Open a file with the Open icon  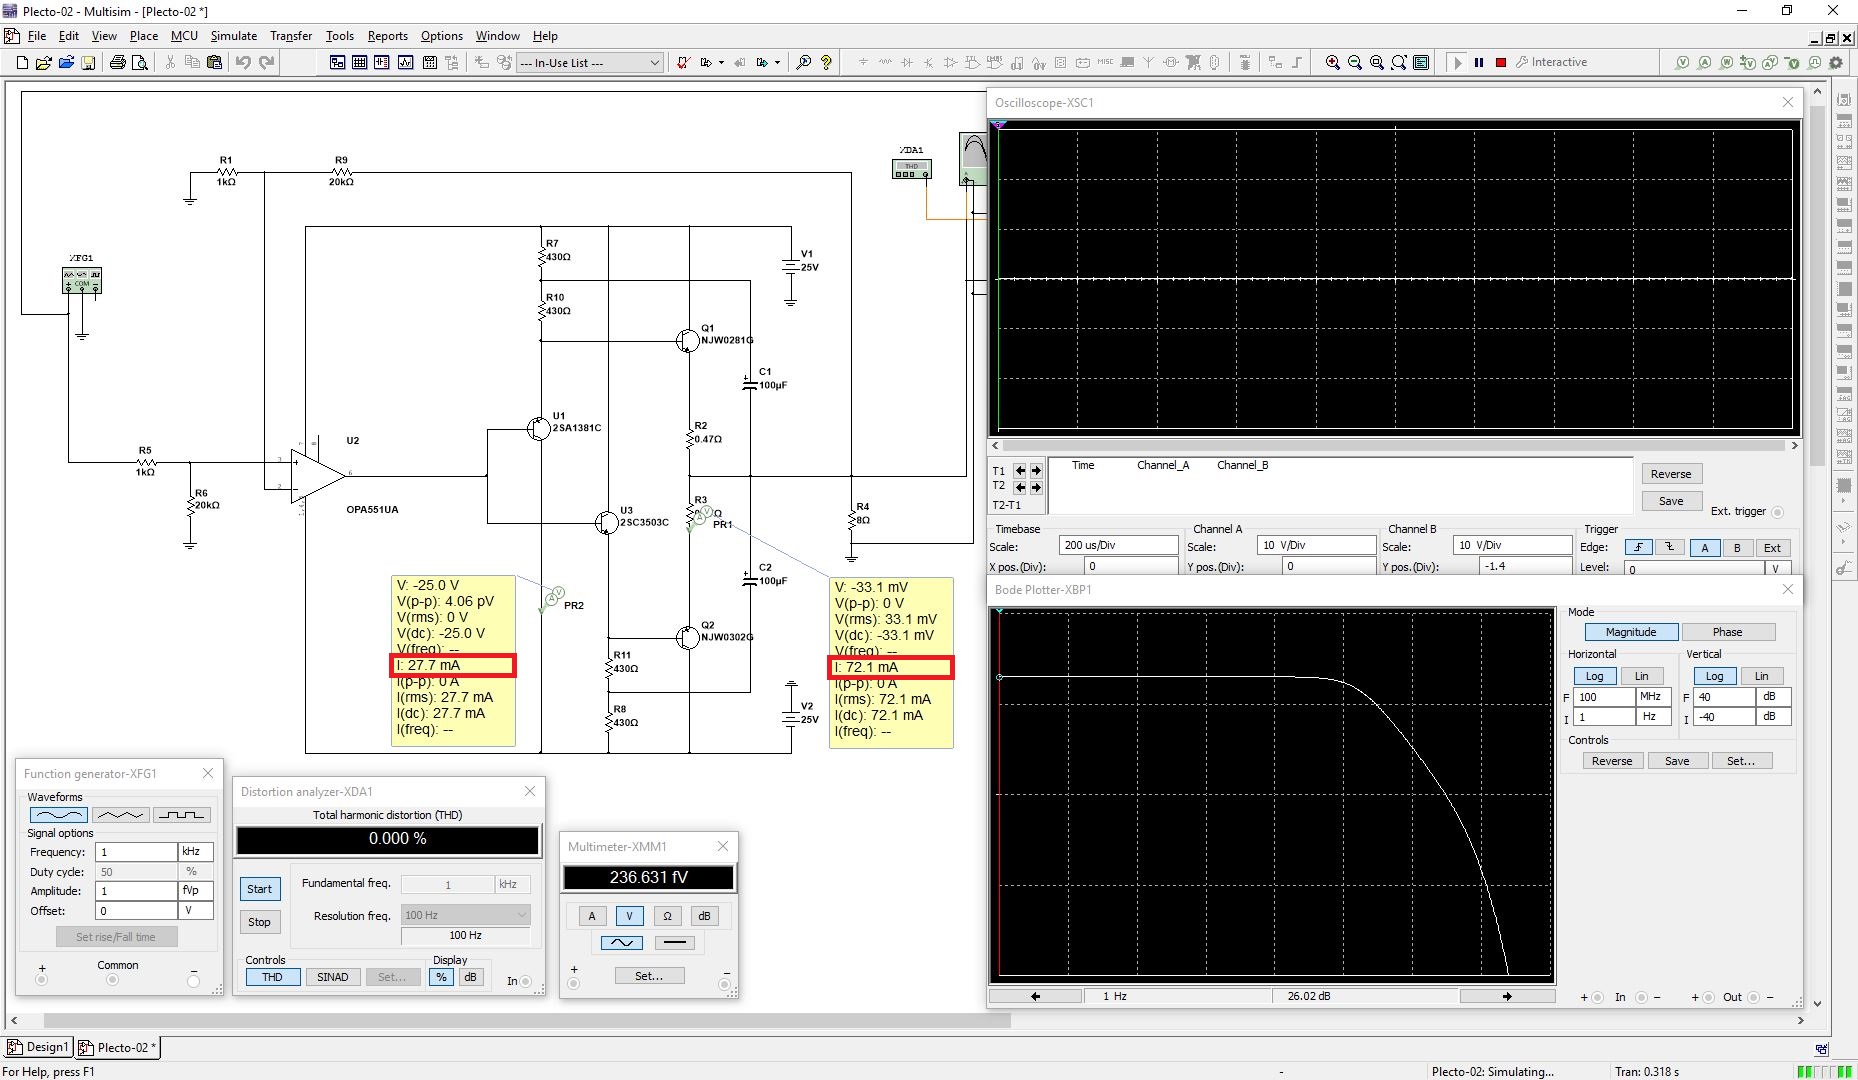[x=44, y=62]
